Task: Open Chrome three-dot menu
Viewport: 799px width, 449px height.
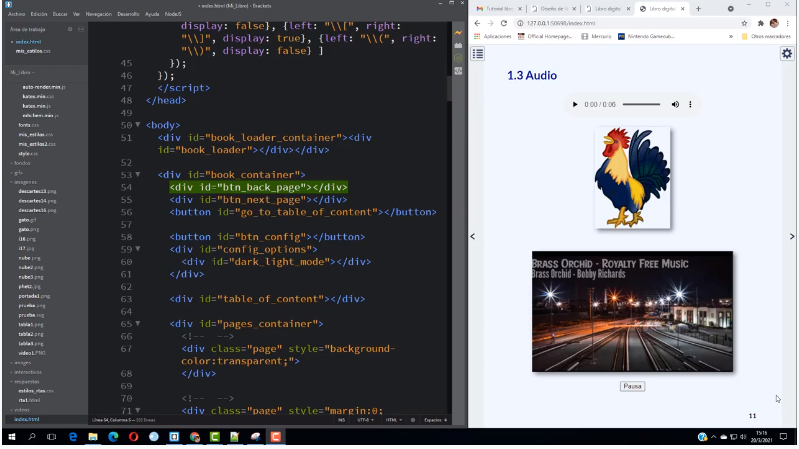Action: [x=788, y=23]
